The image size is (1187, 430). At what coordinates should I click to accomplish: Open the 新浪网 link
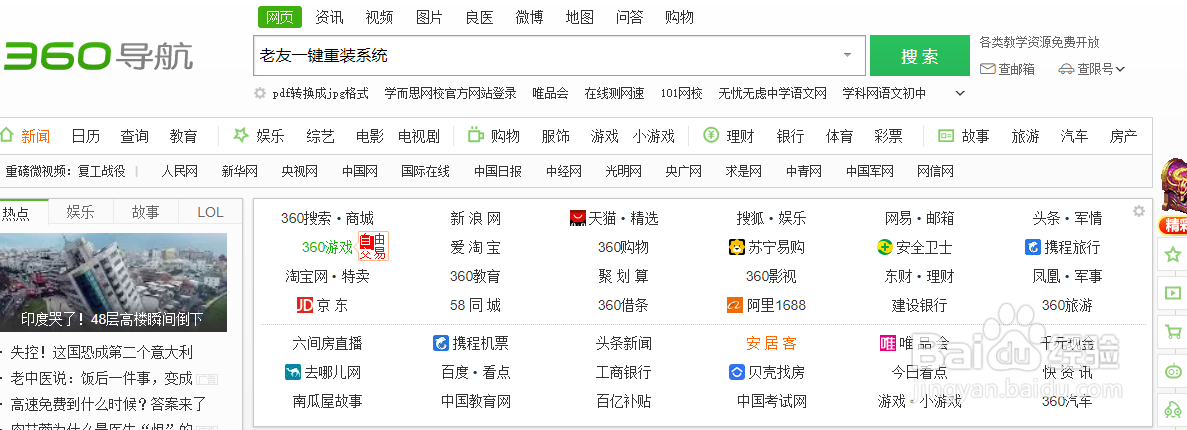475,218
